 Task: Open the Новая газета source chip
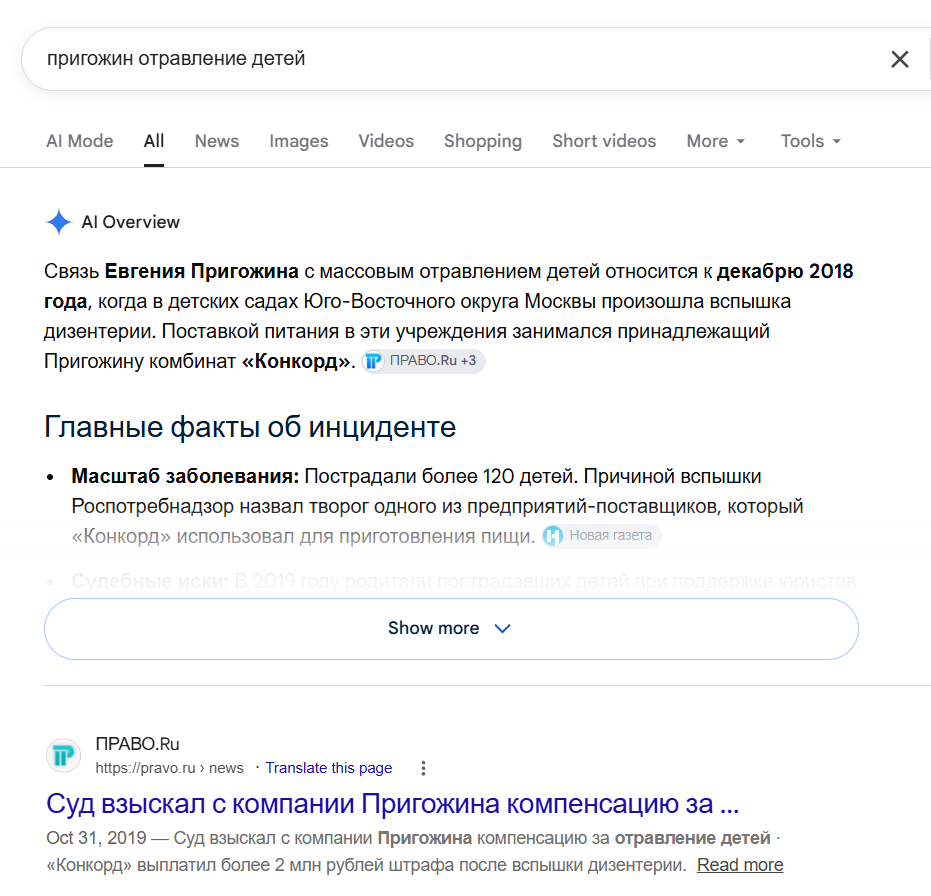click(601, 536)
